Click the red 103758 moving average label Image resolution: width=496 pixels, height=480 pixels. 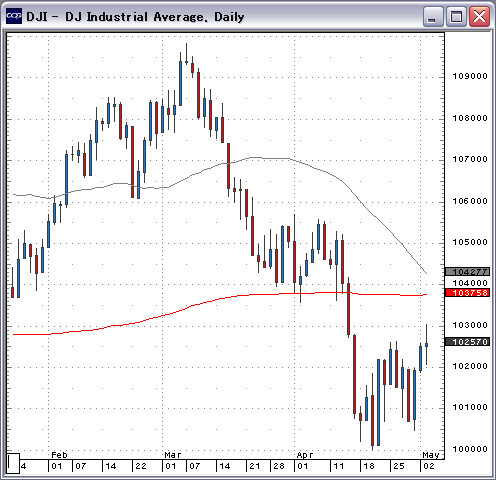(468, 293)
